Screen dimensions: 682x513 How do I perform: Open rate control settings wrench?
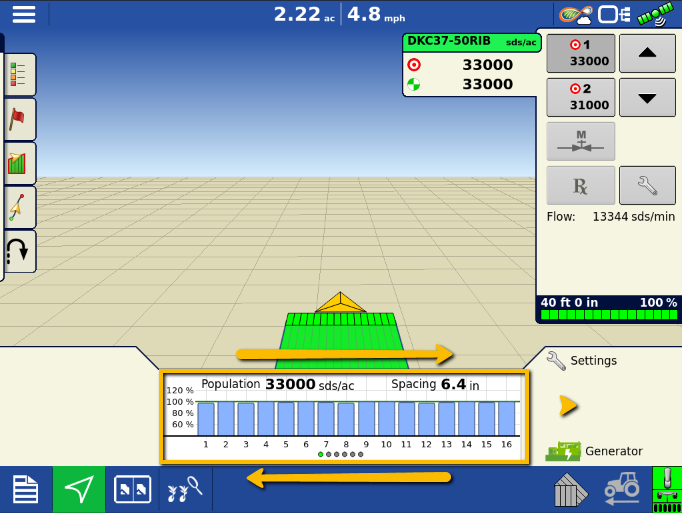pyautogui.click(x=647, y=185)
